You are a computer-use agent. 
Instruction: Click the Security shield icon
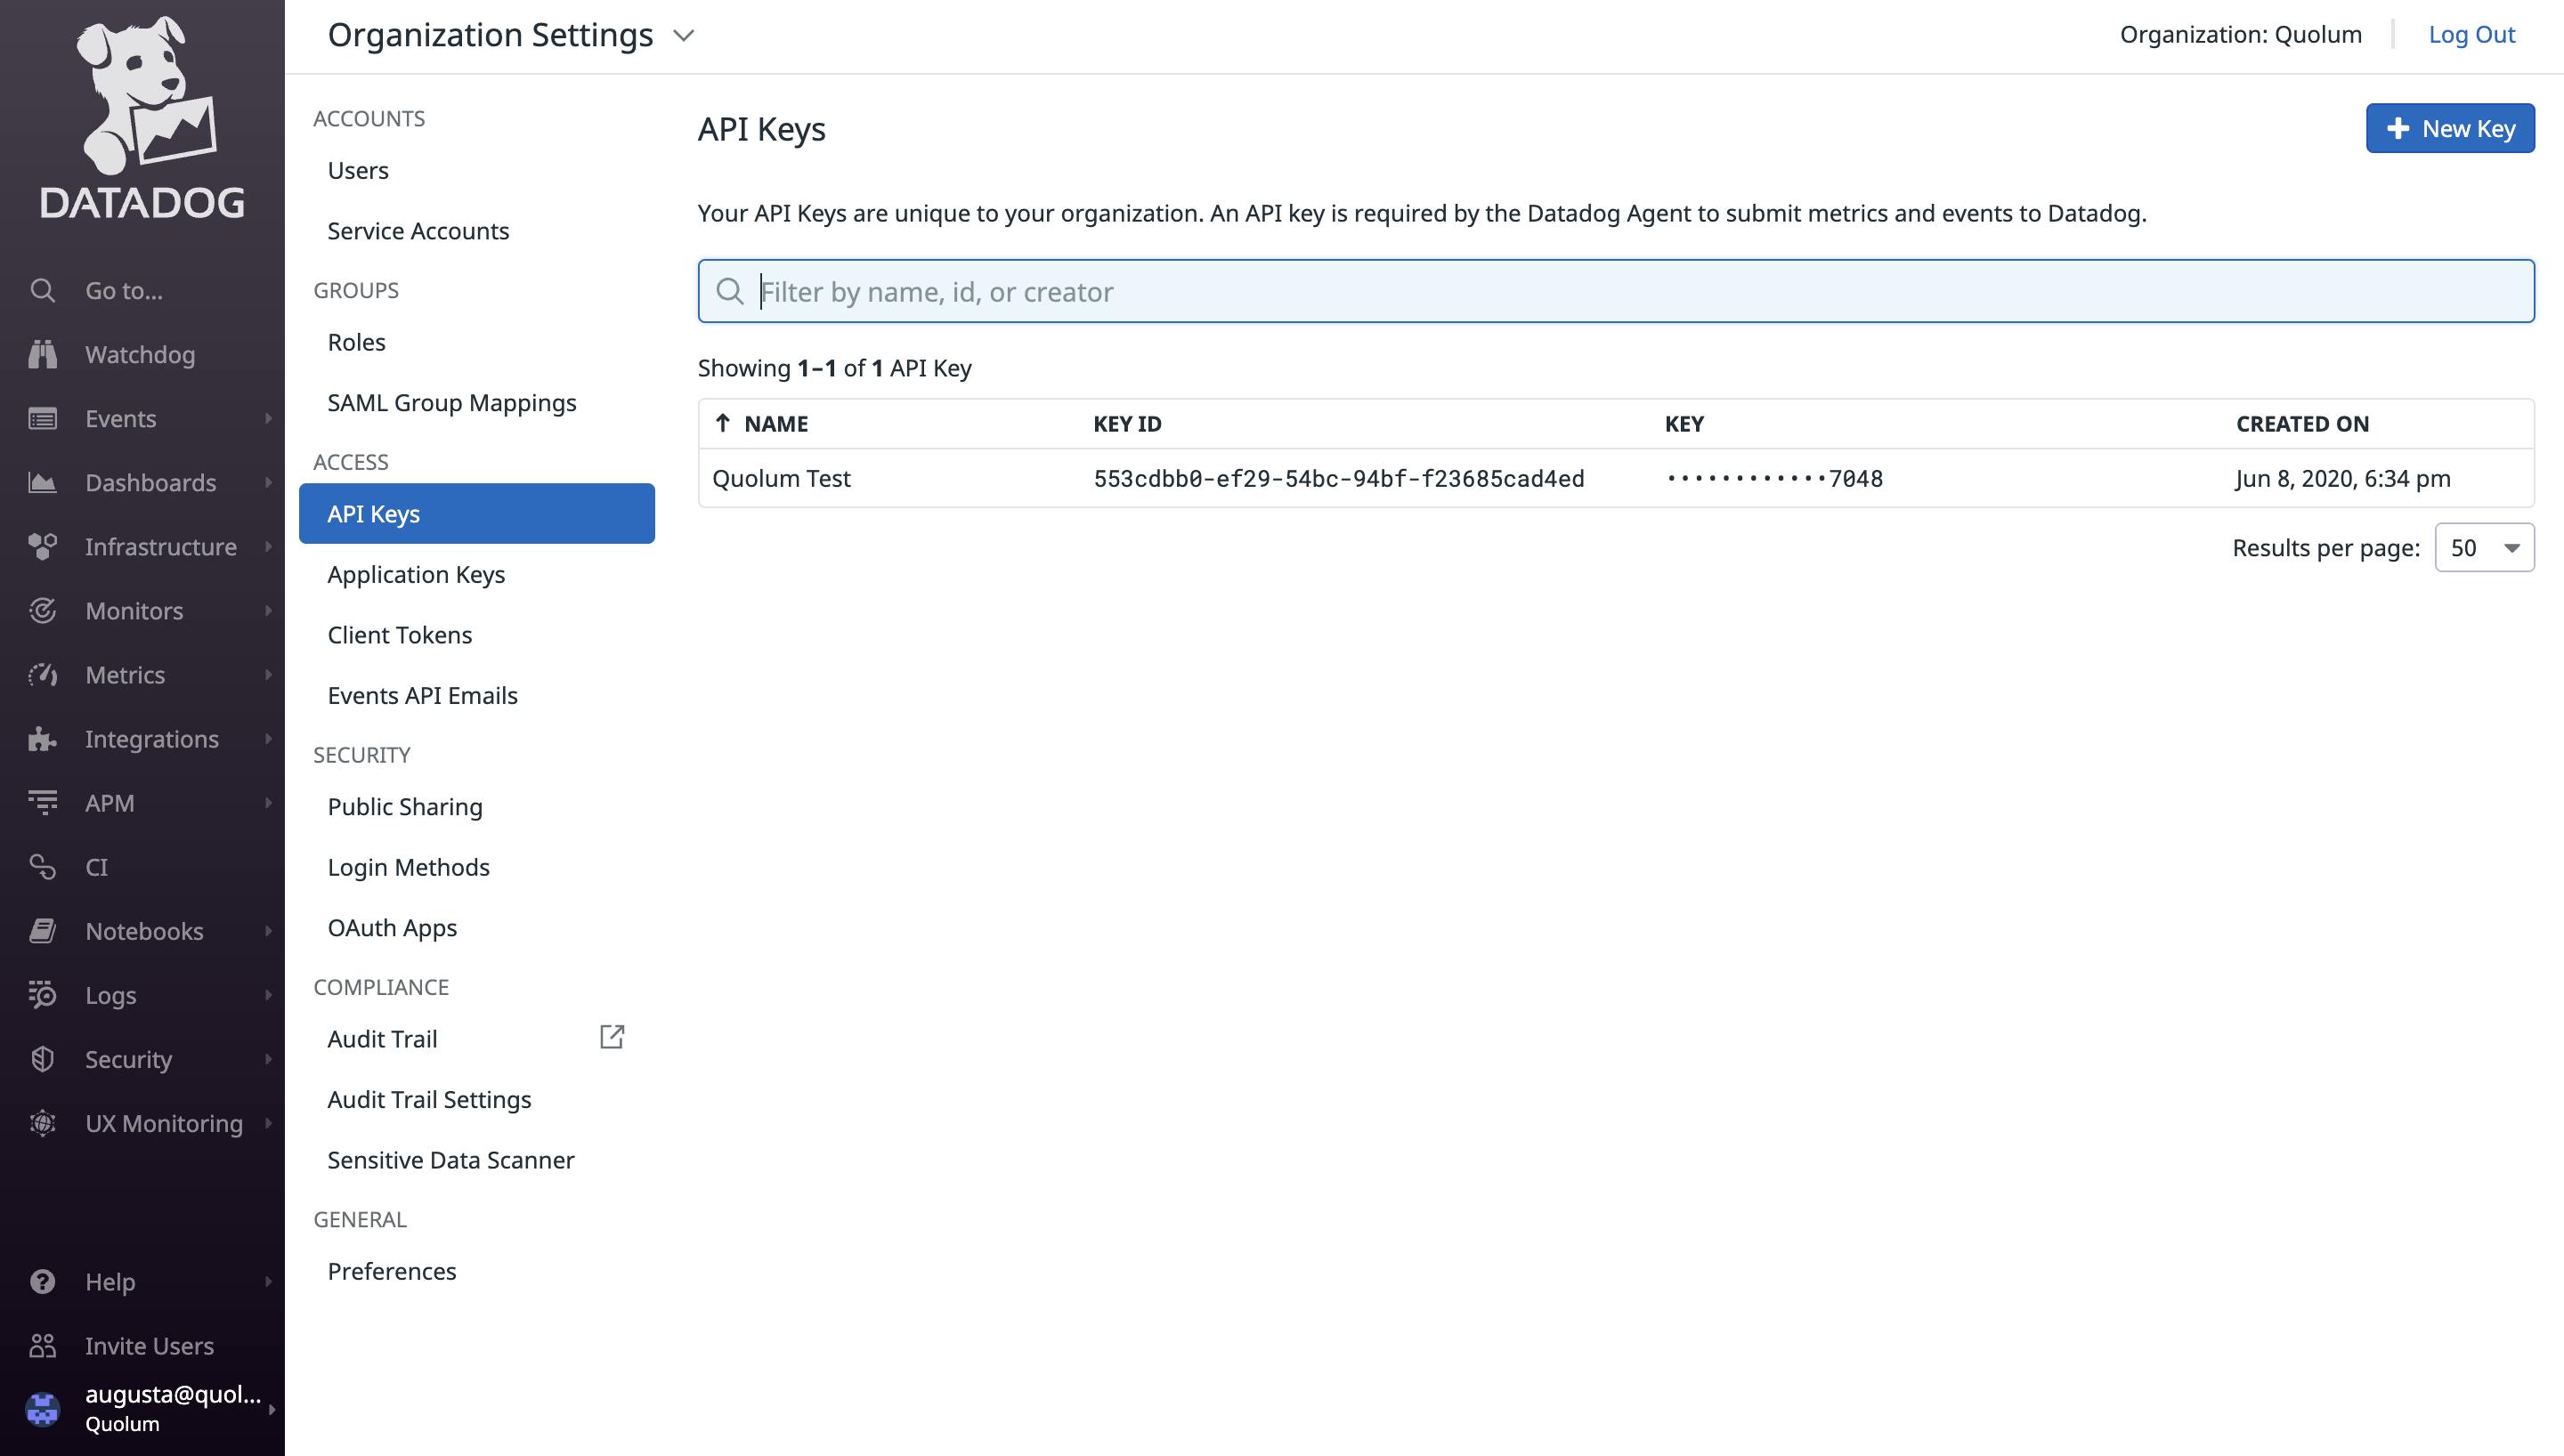pyautogui.click(x=42, y=1059)
